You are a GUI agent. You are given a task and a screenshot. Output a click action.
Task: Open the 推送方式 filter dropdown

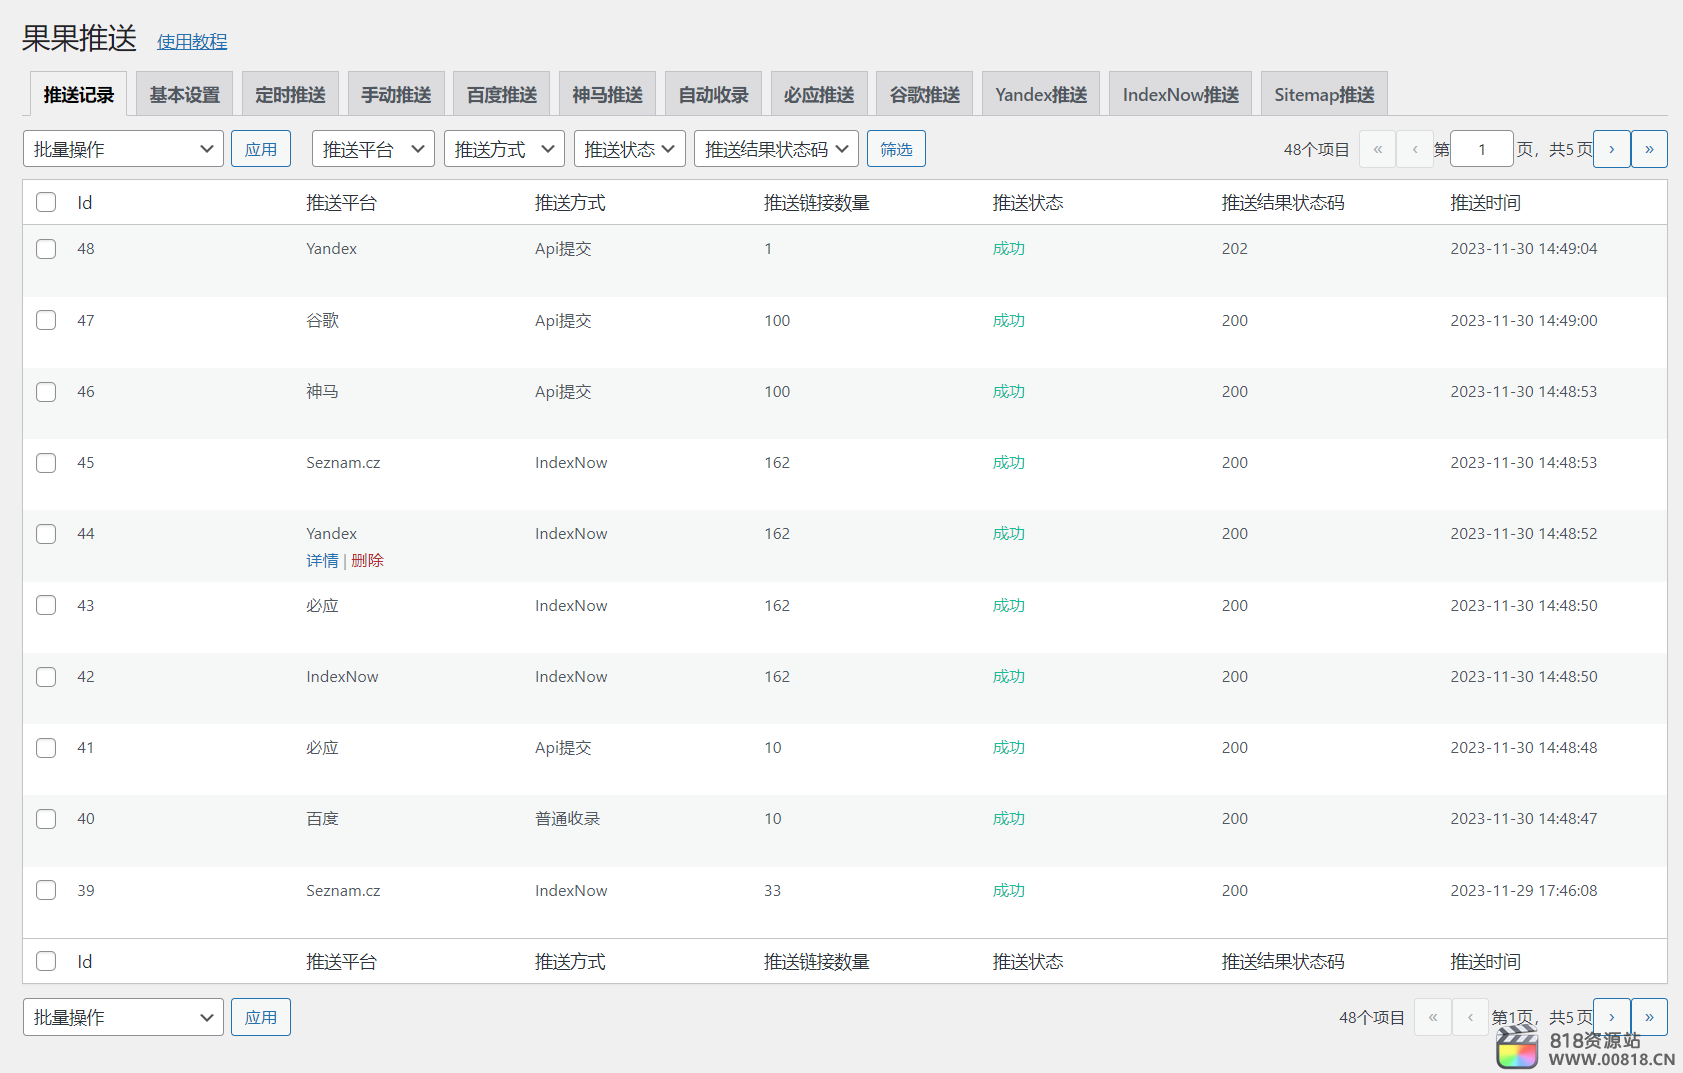504,149
